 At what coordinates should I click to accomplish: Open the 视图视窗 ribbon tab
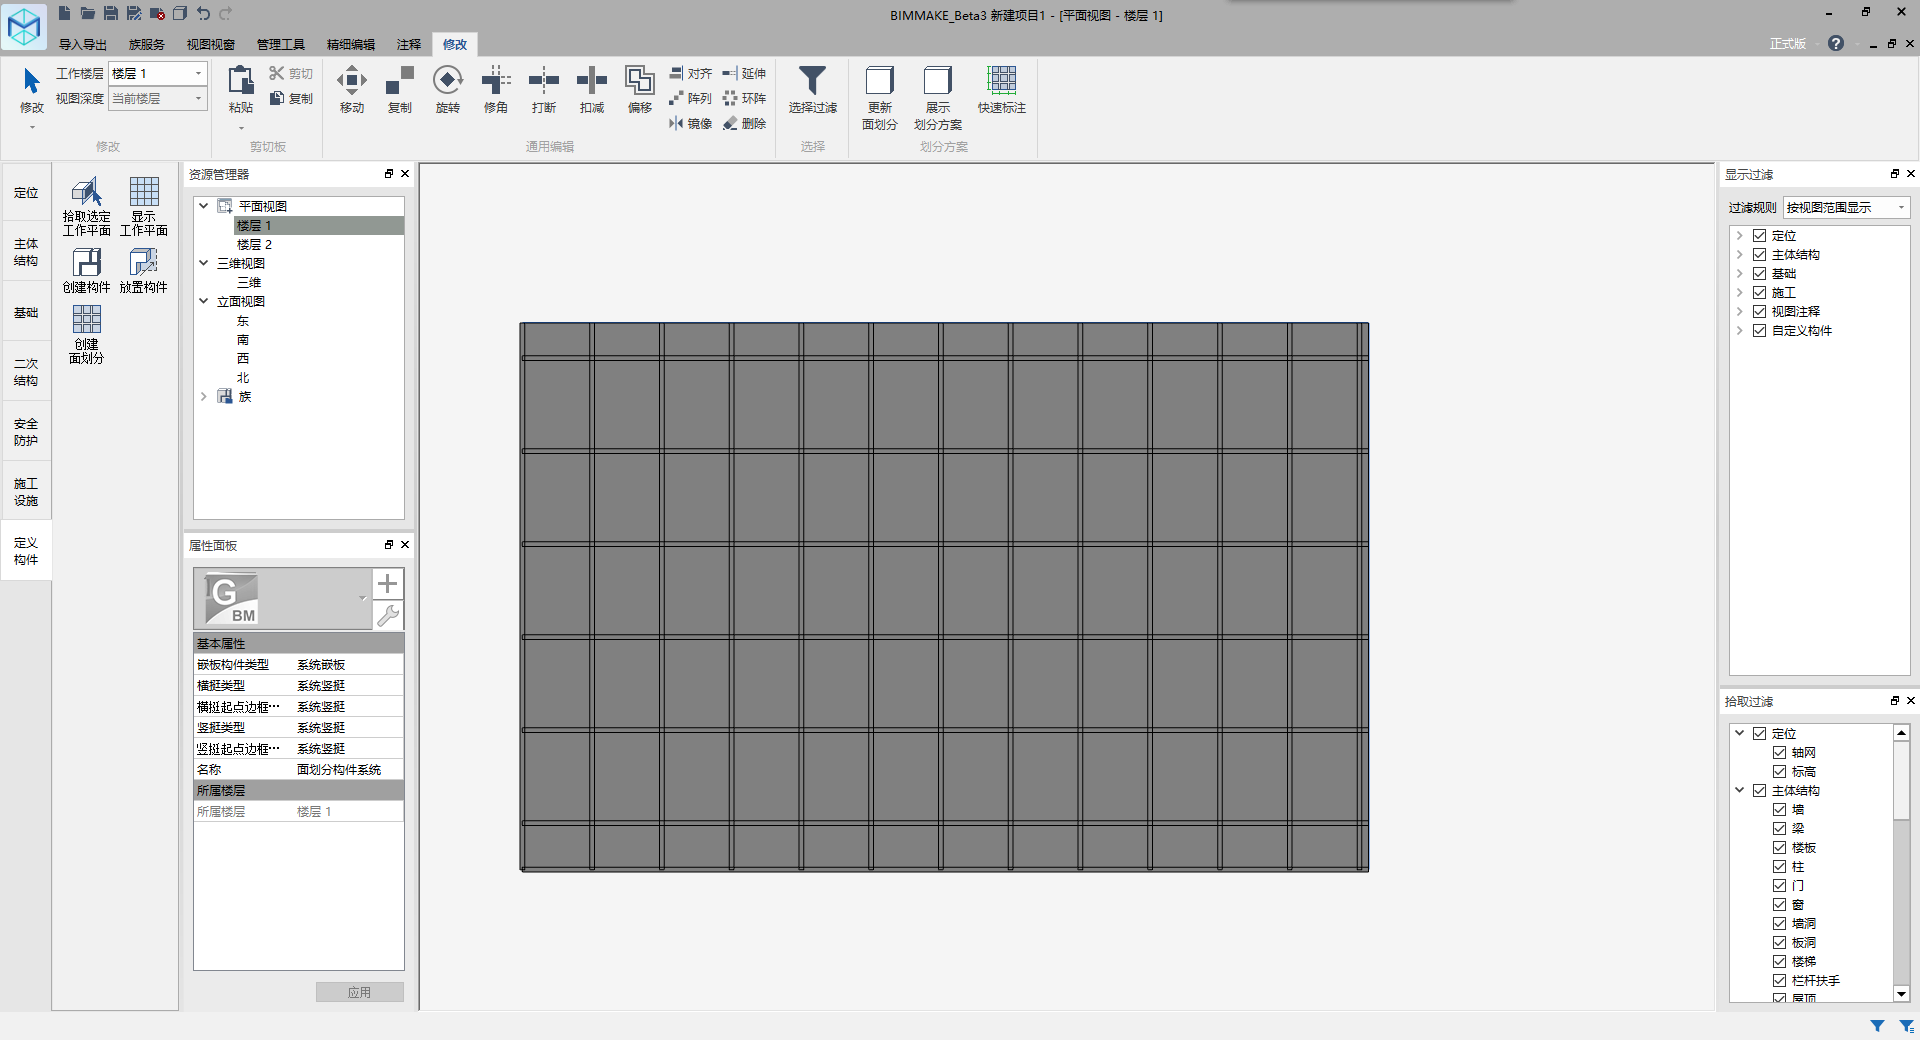point(210,44)
